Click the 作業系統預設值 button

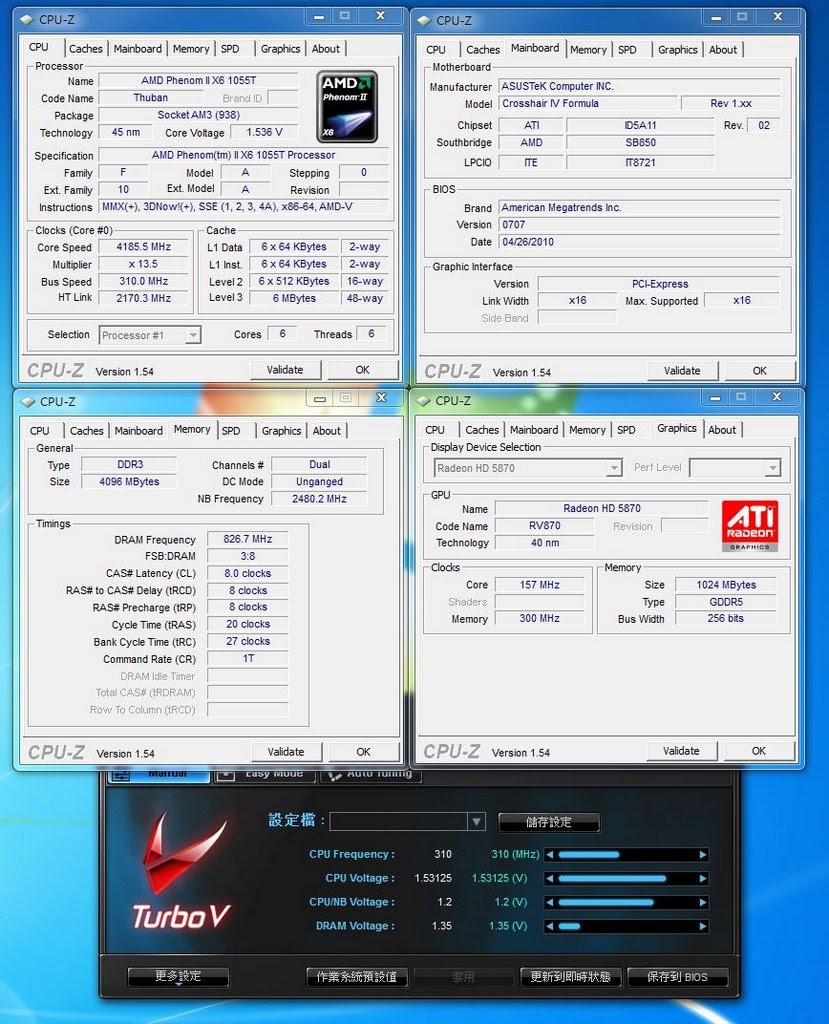pyautogui.click(x=357, y=977)
